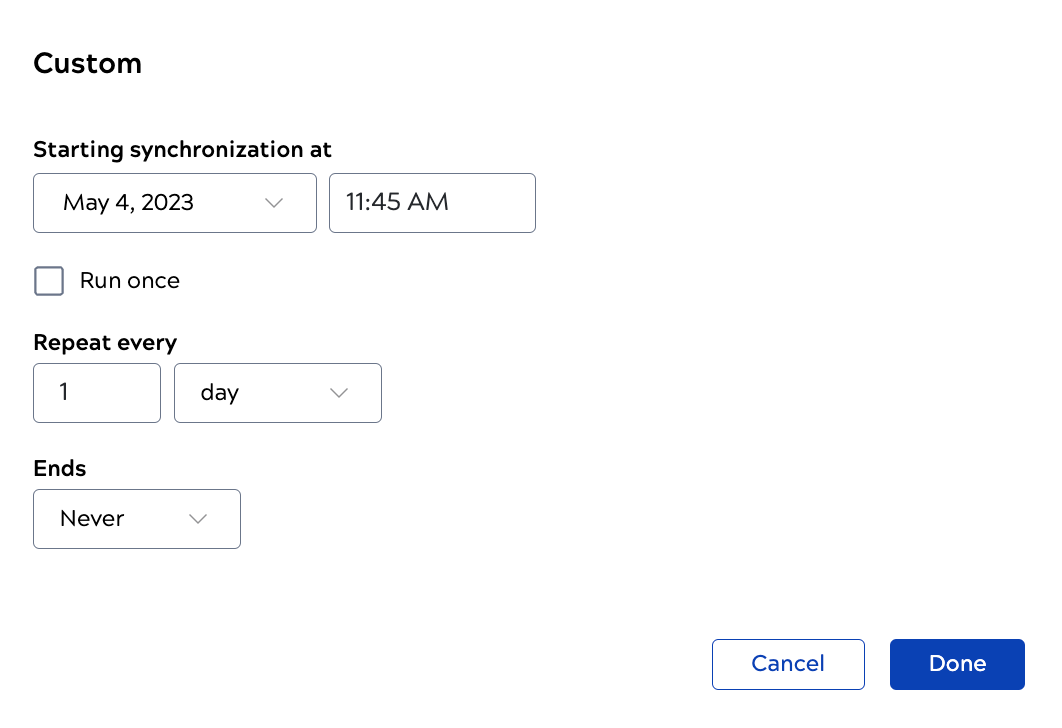Click the Ends label
1062x728 pixels.
click(60, 468)
